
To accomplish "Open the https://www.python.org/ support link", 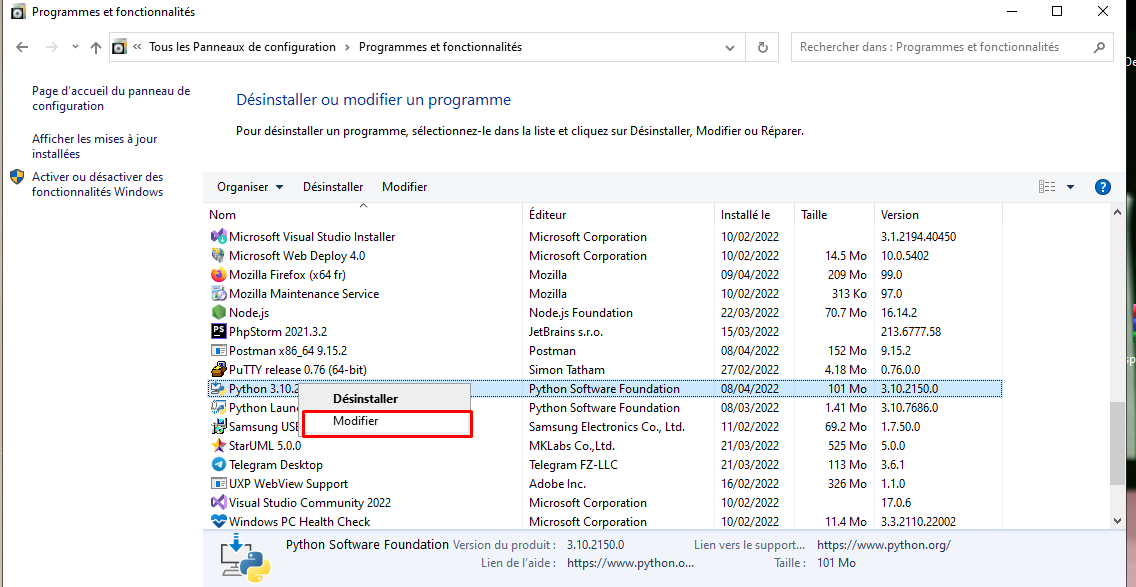I will (884, 544).
